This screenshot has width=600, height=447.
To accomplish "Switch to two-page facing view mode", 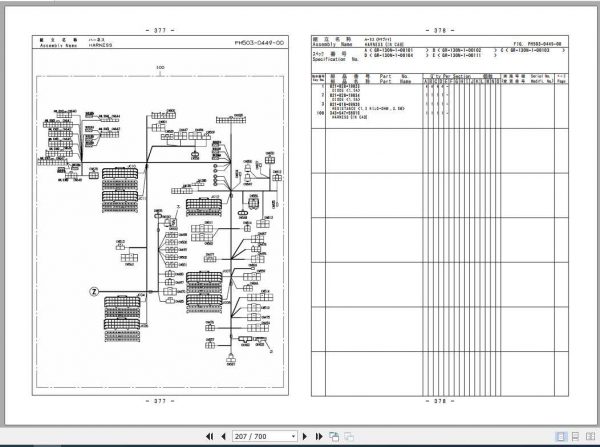I will click(590, 436).
